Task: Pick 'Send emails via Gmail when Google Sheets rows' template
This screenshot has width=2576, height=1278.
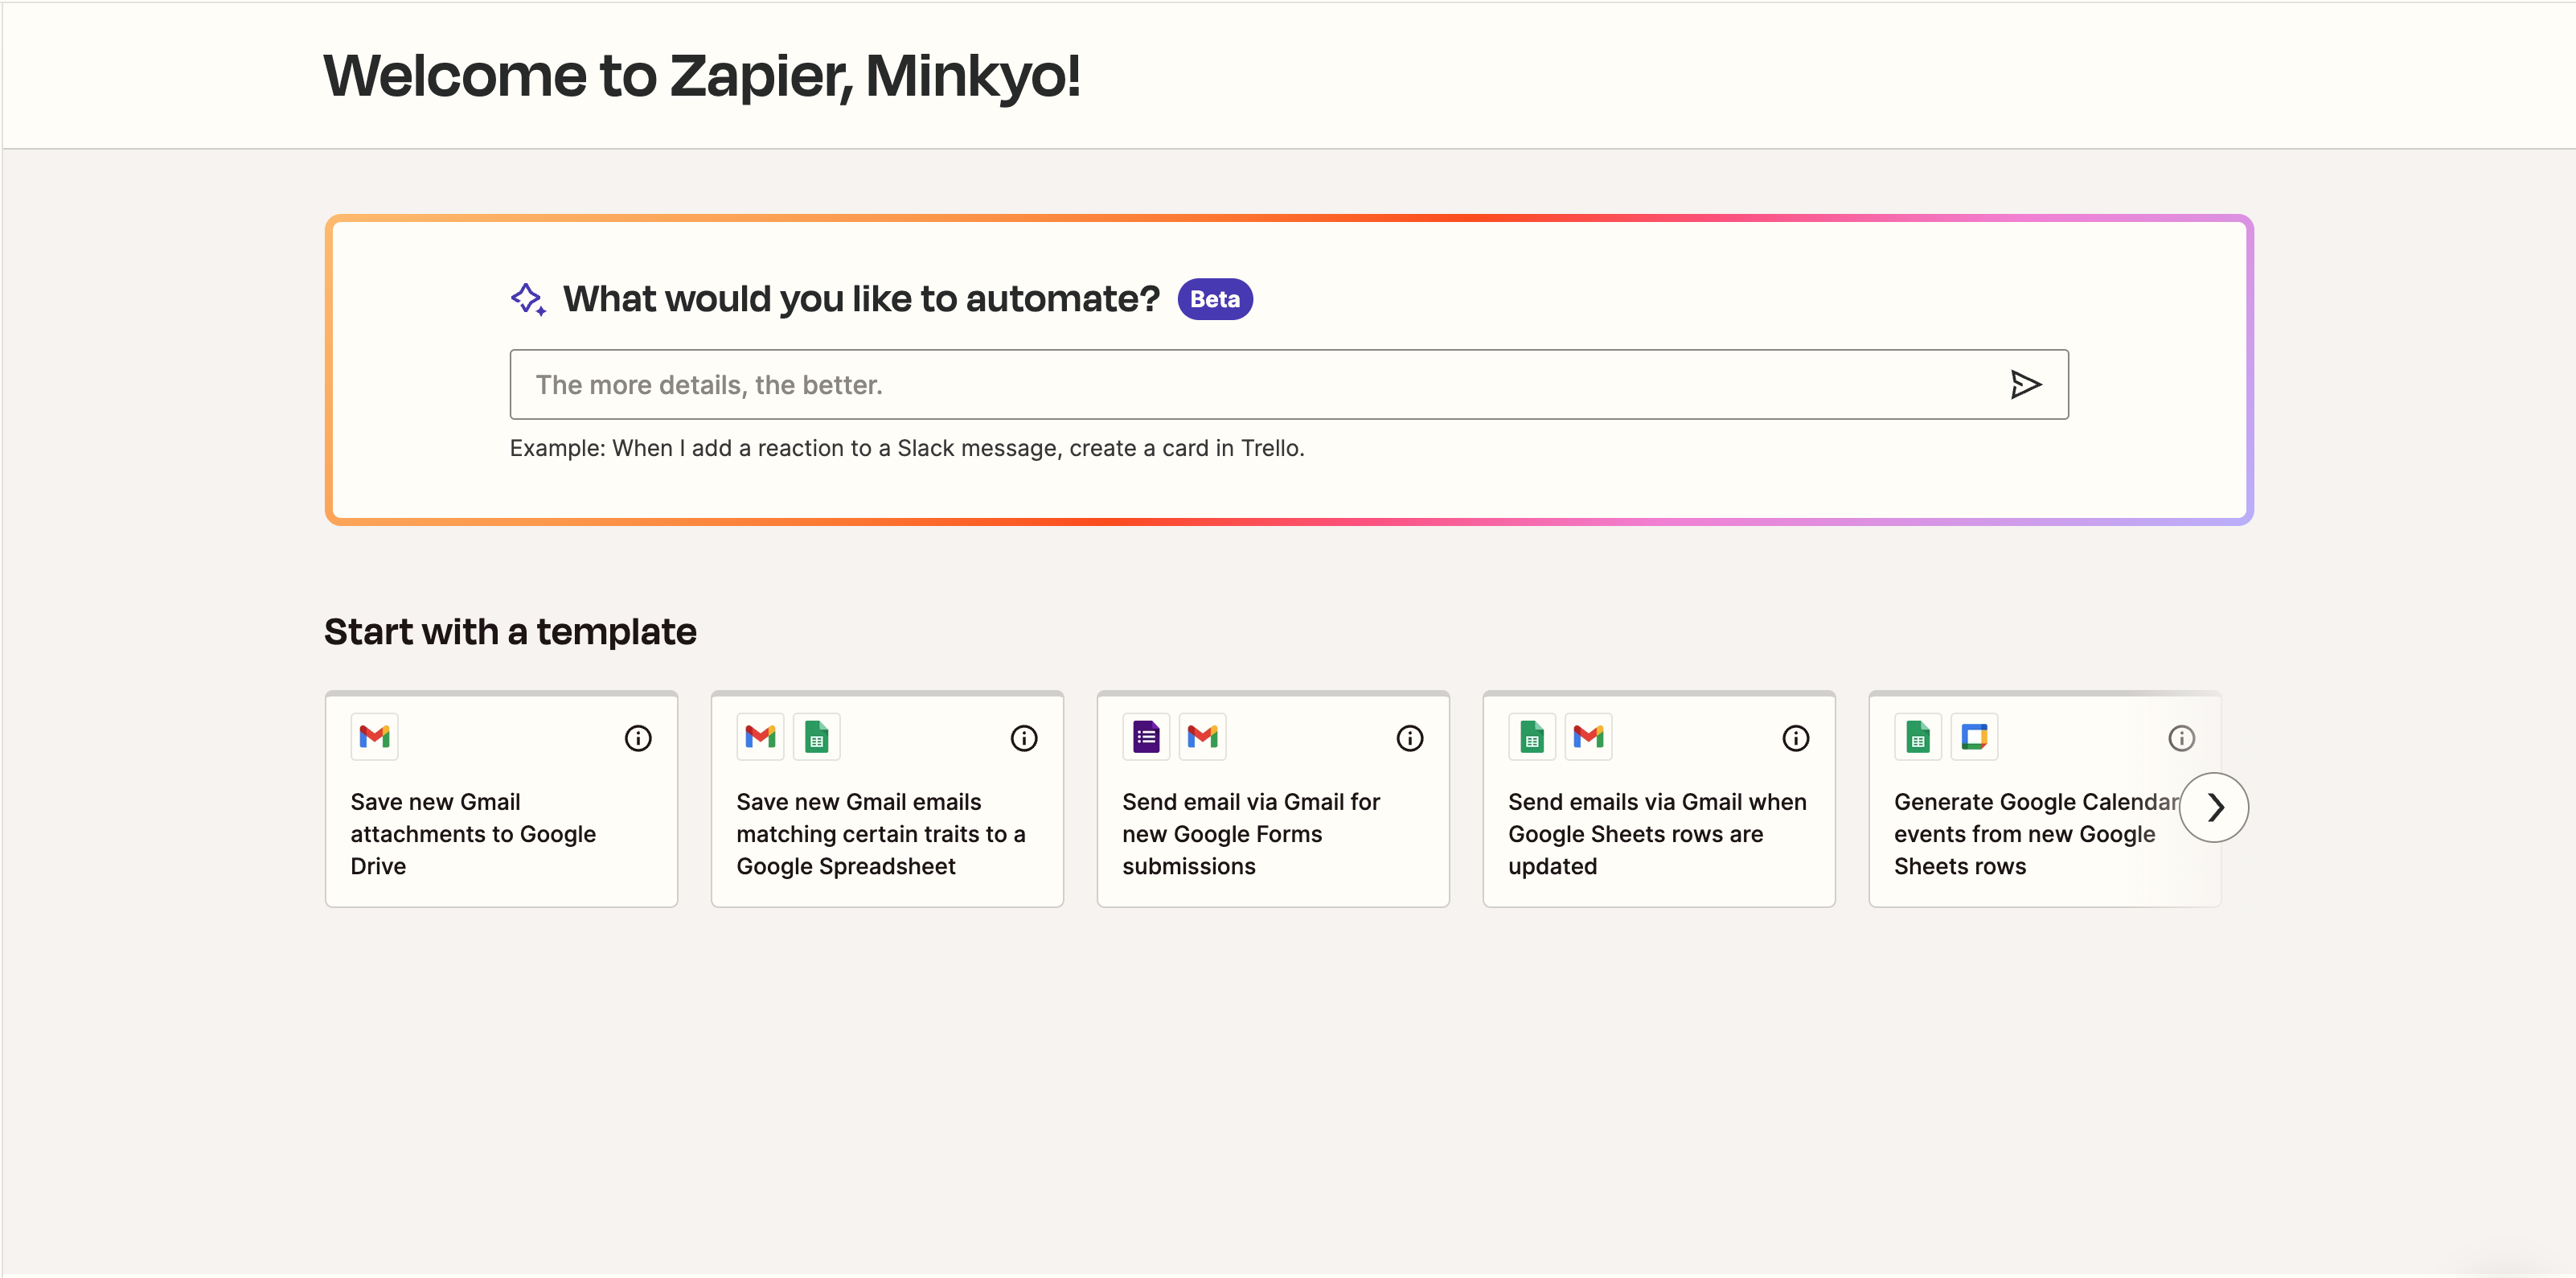Action: pyautogui.click(x=1659, y=799)
